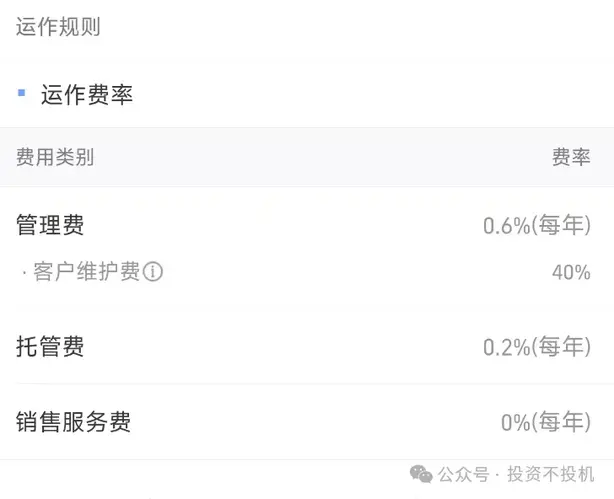Click the 费用类别 column header

55,157
